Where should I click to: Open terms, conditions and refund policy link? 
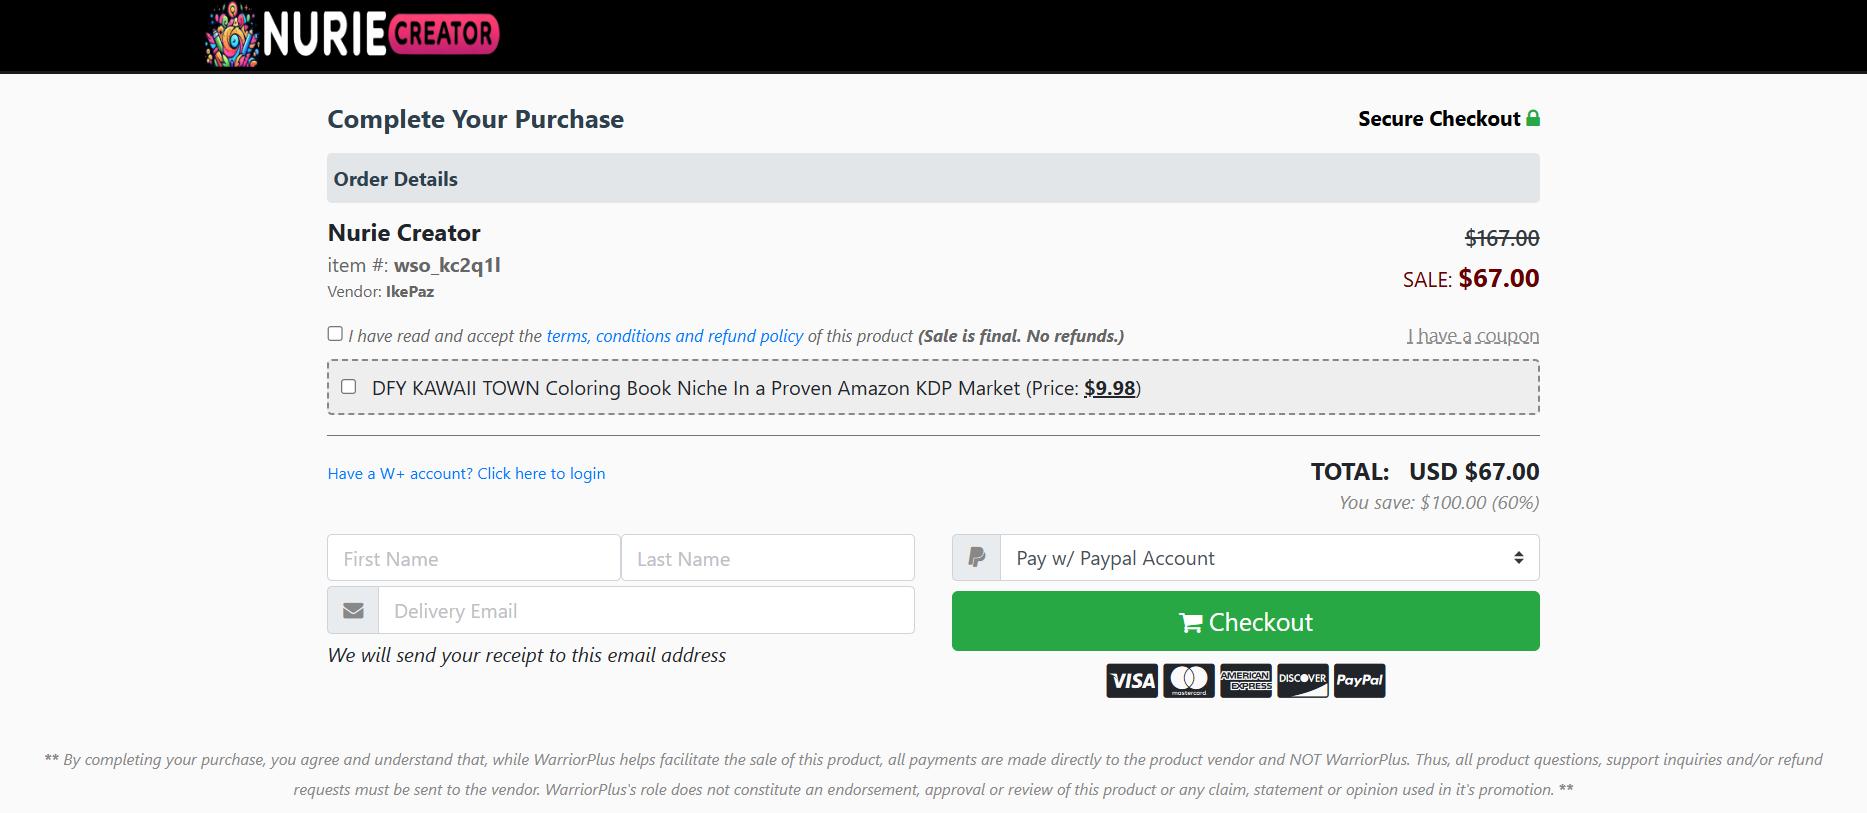(675, 336)
